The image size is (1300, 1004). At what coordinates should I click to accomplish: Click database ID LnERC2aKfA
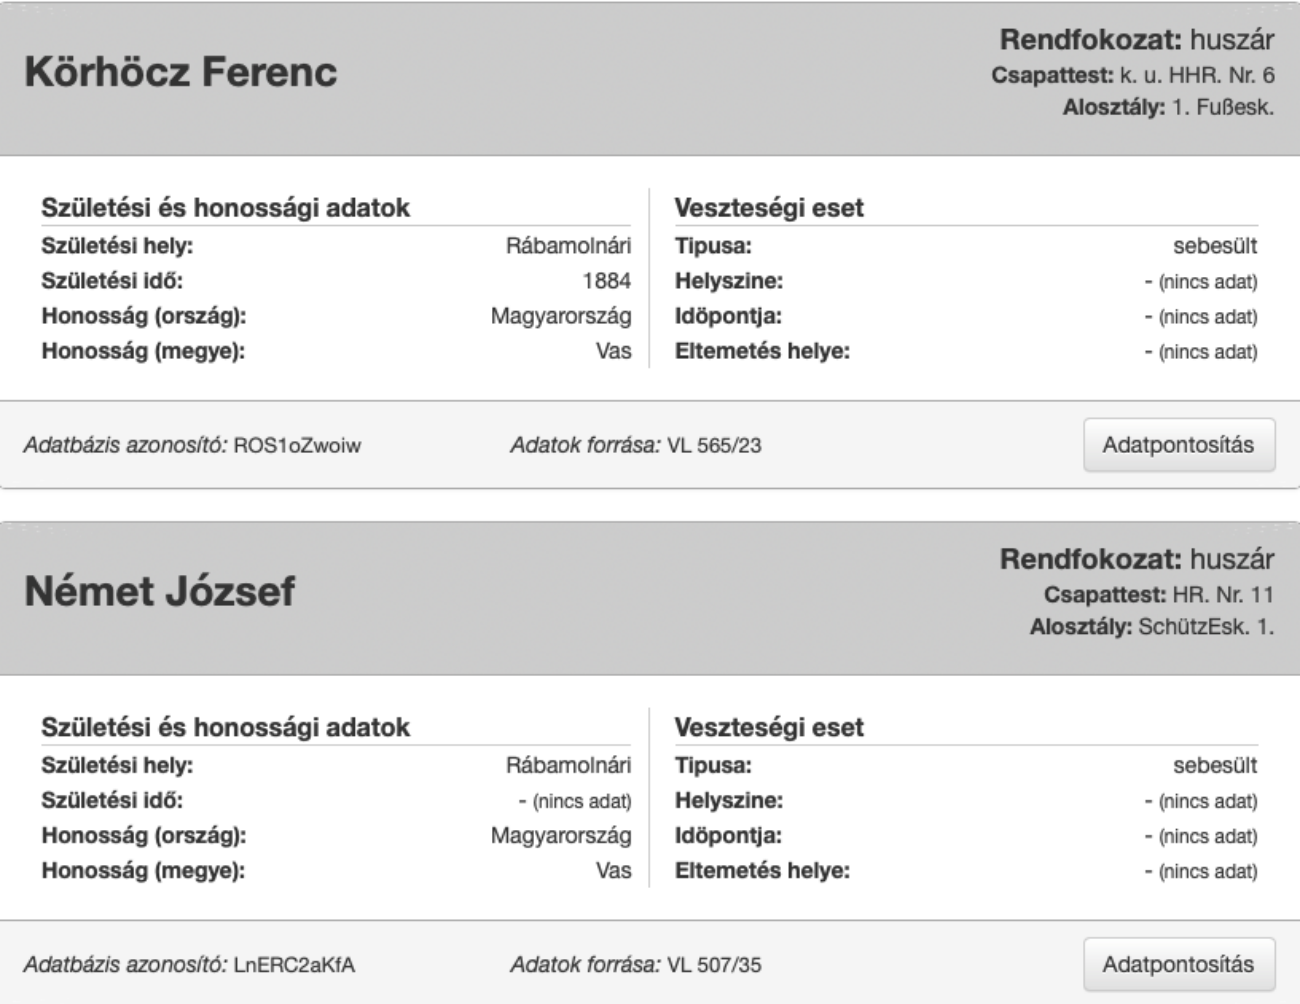(294, 965)
